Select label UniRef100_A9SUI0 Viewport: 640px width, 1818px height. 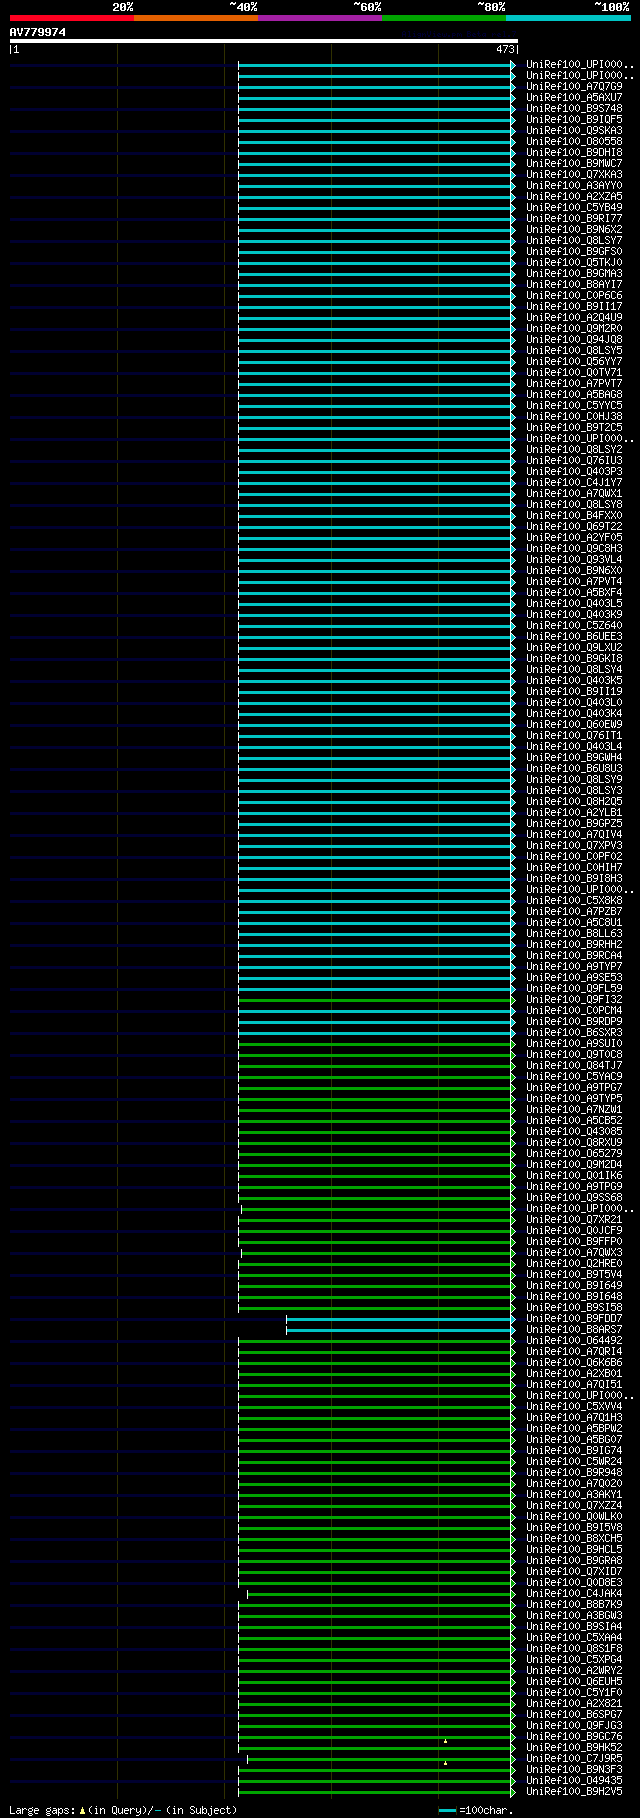click(574, 1044)
